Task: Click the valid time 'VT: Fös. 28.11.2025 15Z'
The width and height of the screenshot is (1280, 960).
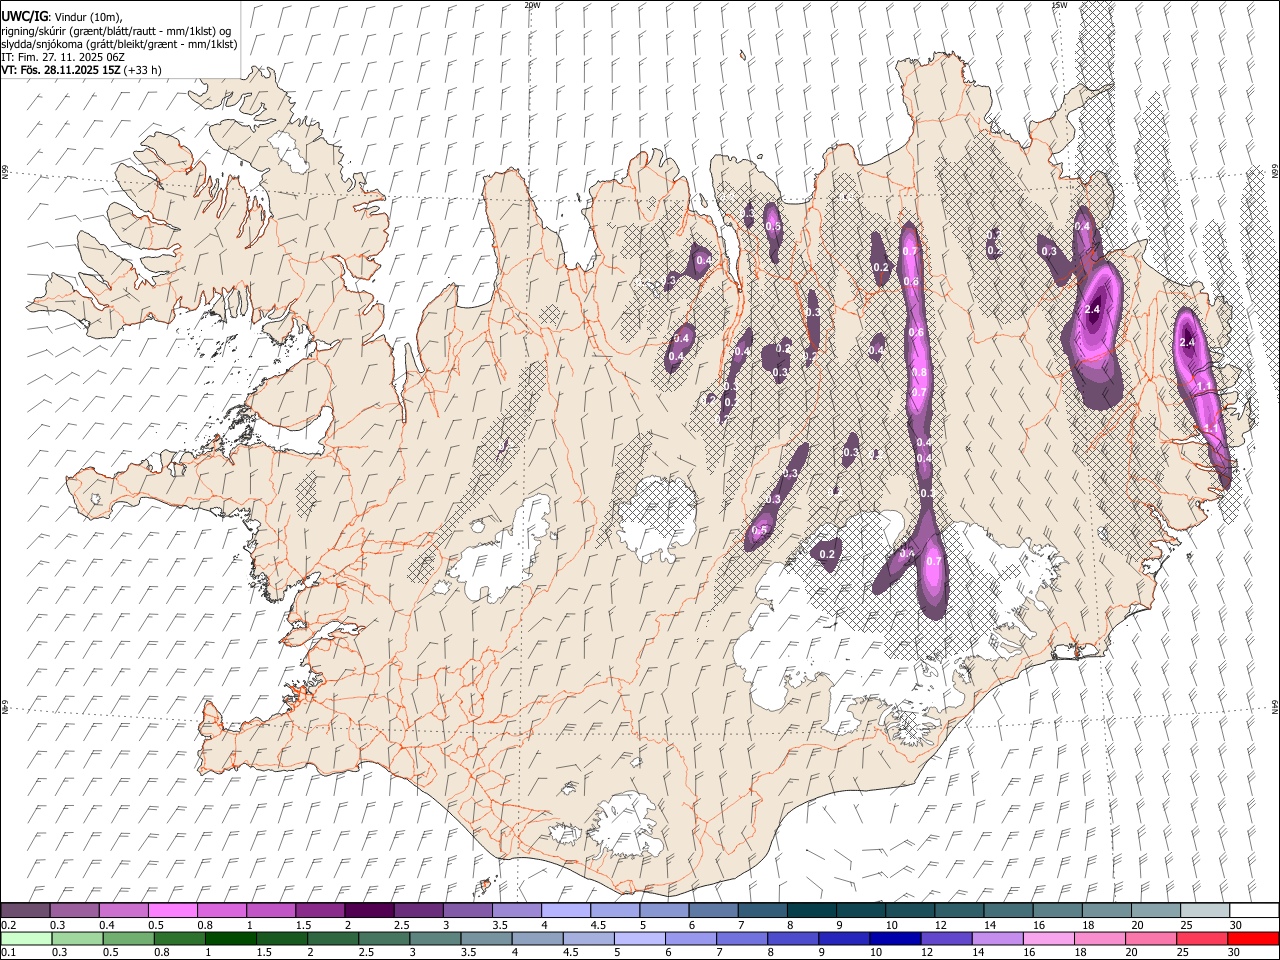Action: pos(61,70)
